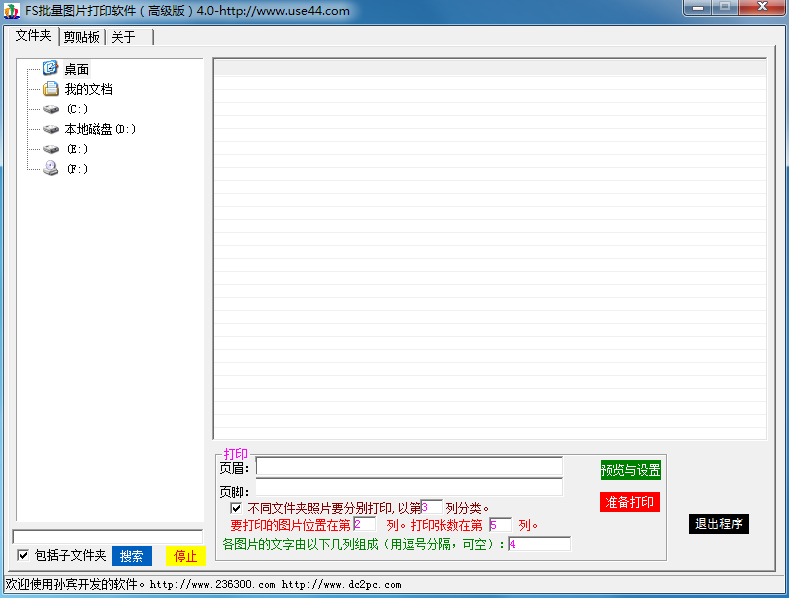This screenshot has height=598, width=789.
Task: Switch to the 剪贴板 tab
Action: click(82, 37)
